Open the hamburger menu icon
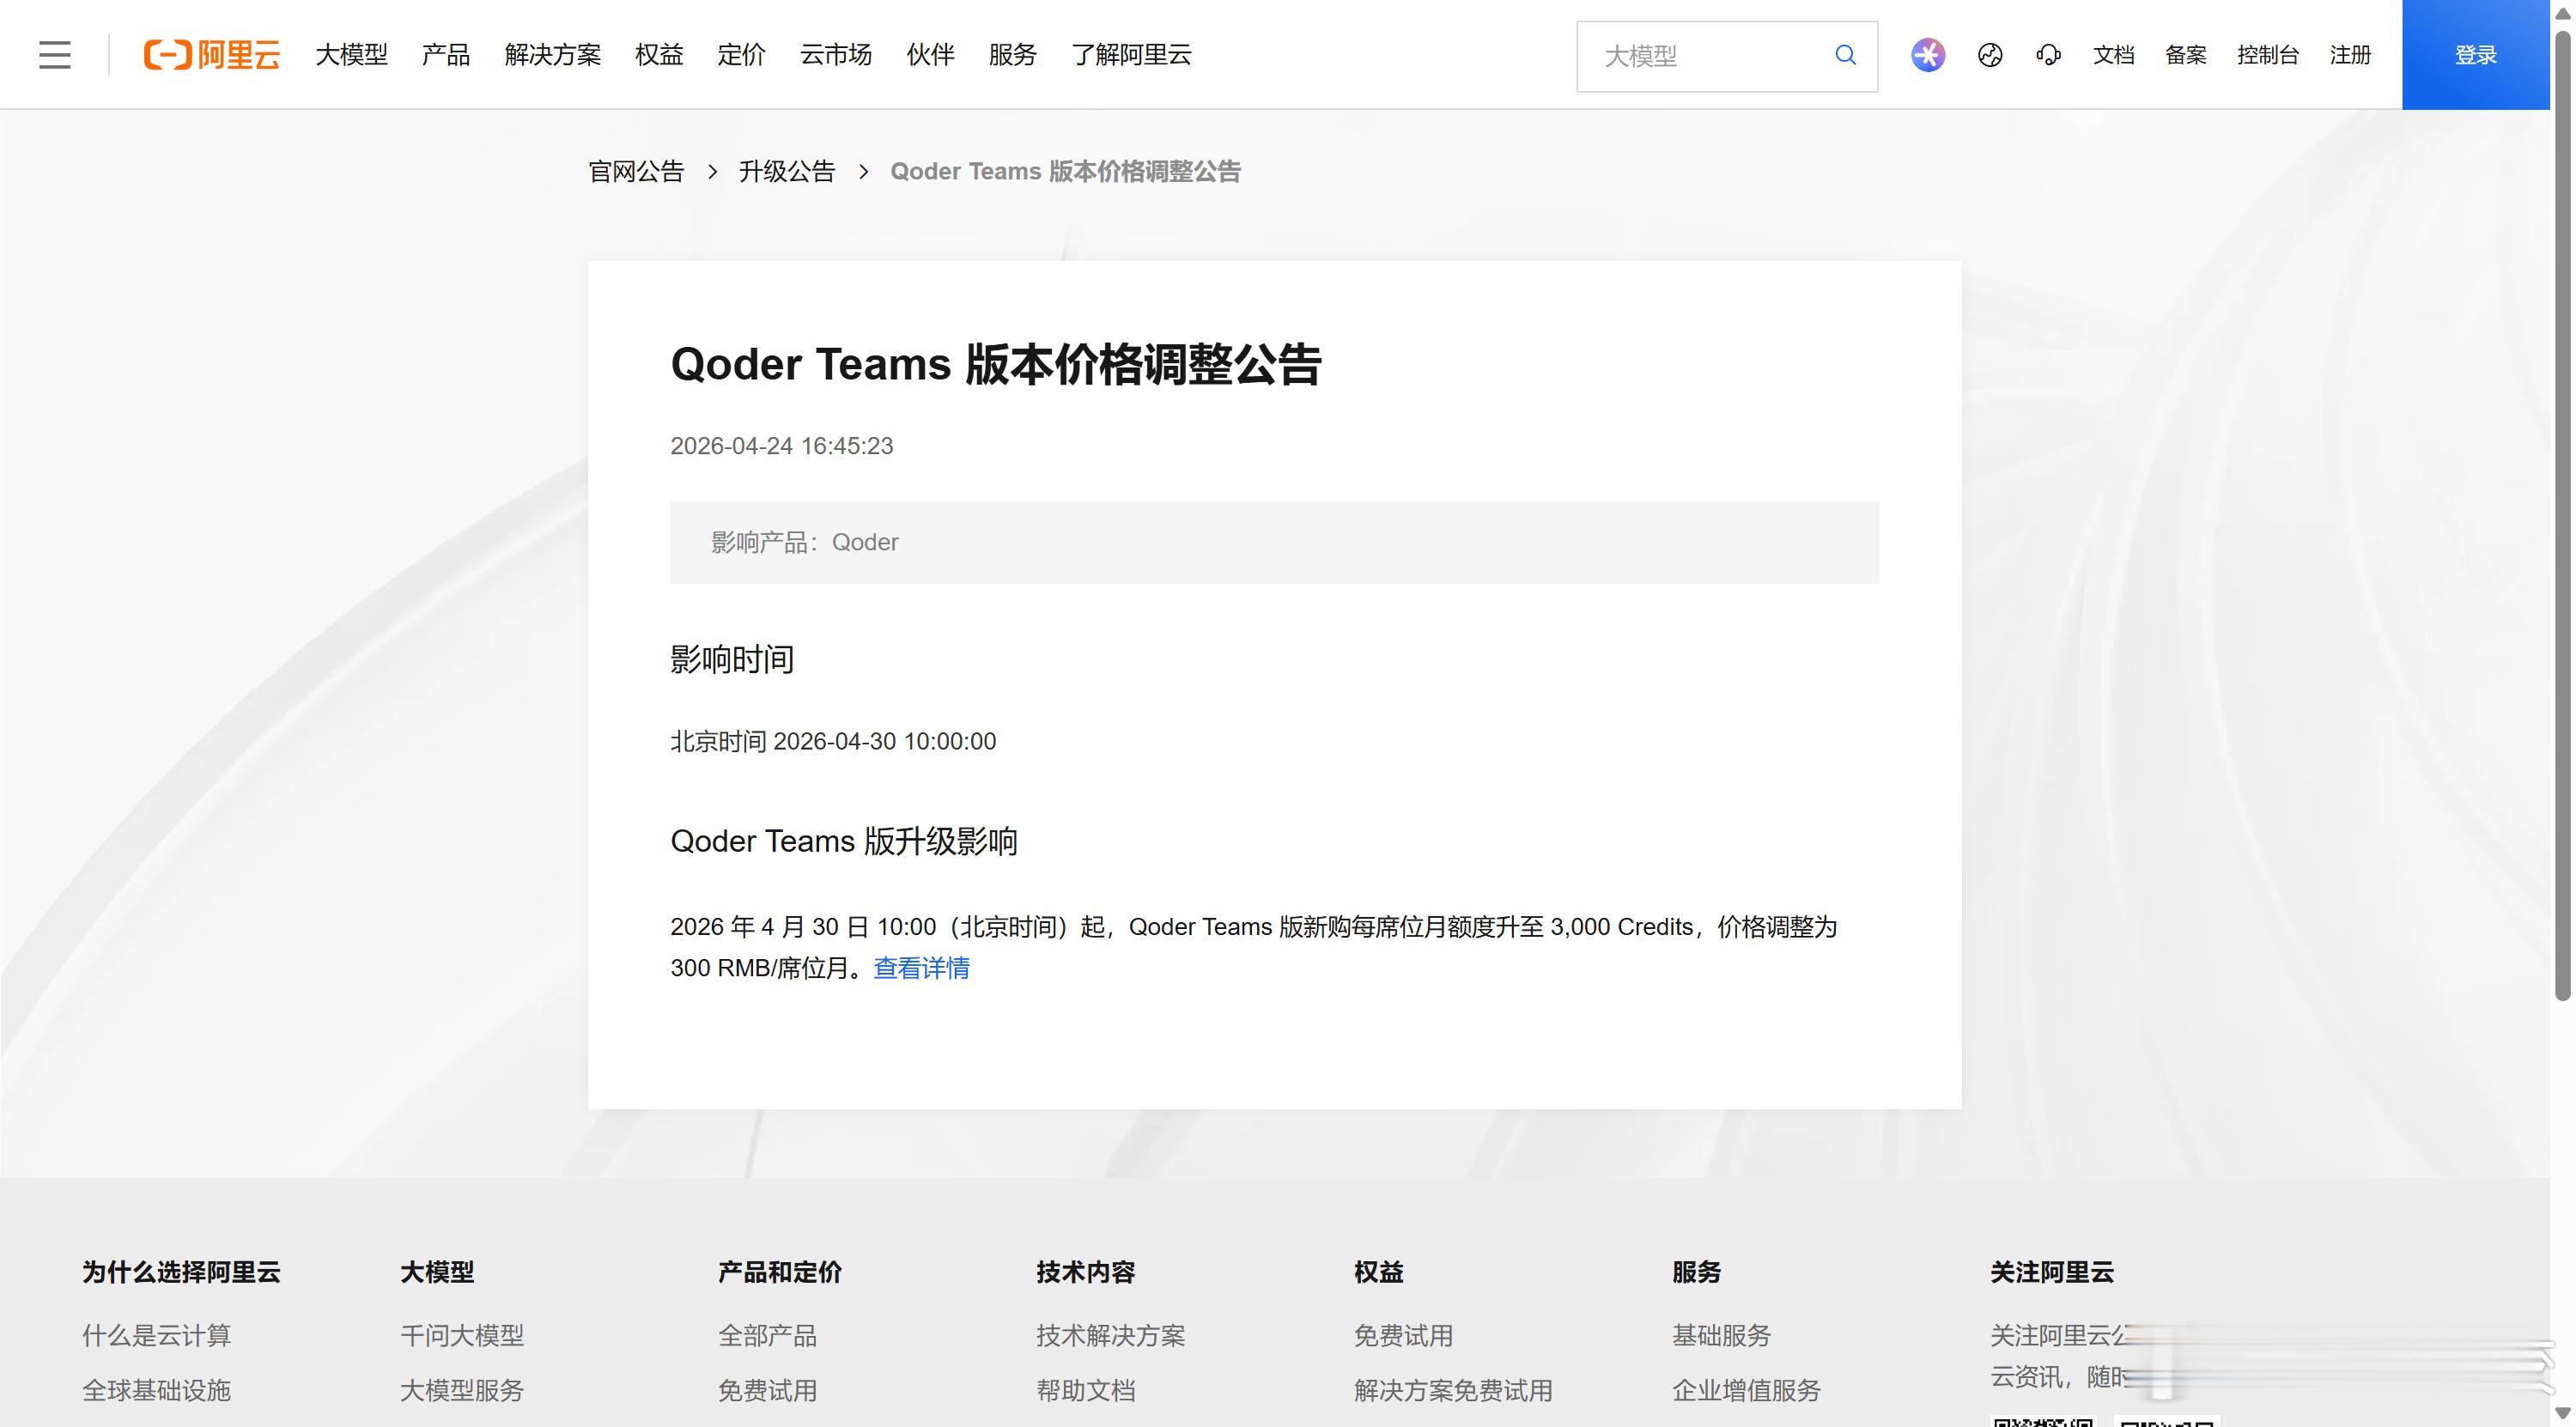 point(55,55)
